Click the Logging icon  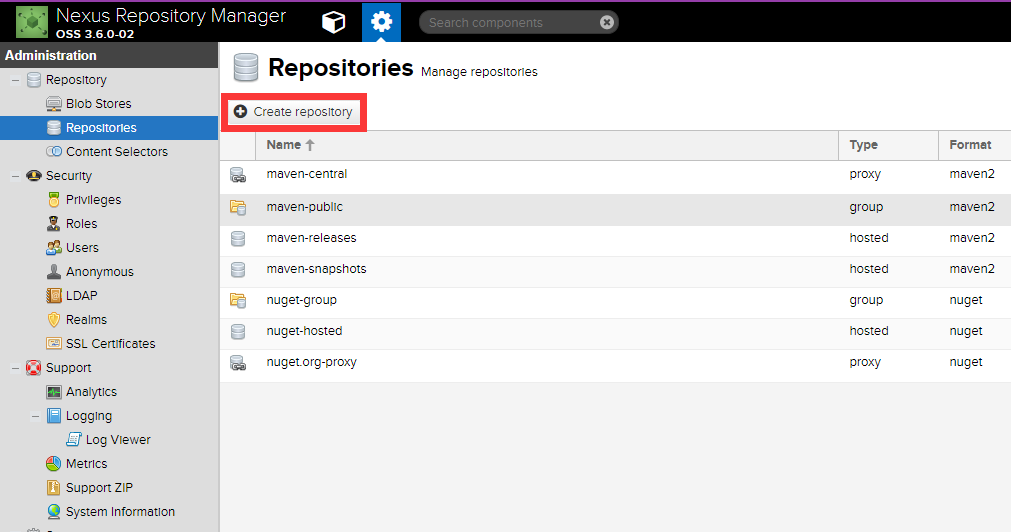(x=54, y=415)
